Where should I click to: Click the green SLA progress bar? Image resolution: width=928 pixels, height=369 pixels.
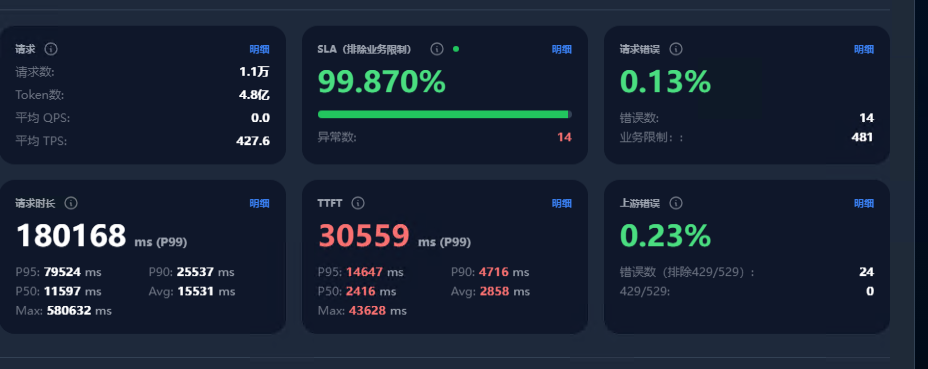(444, 114)
